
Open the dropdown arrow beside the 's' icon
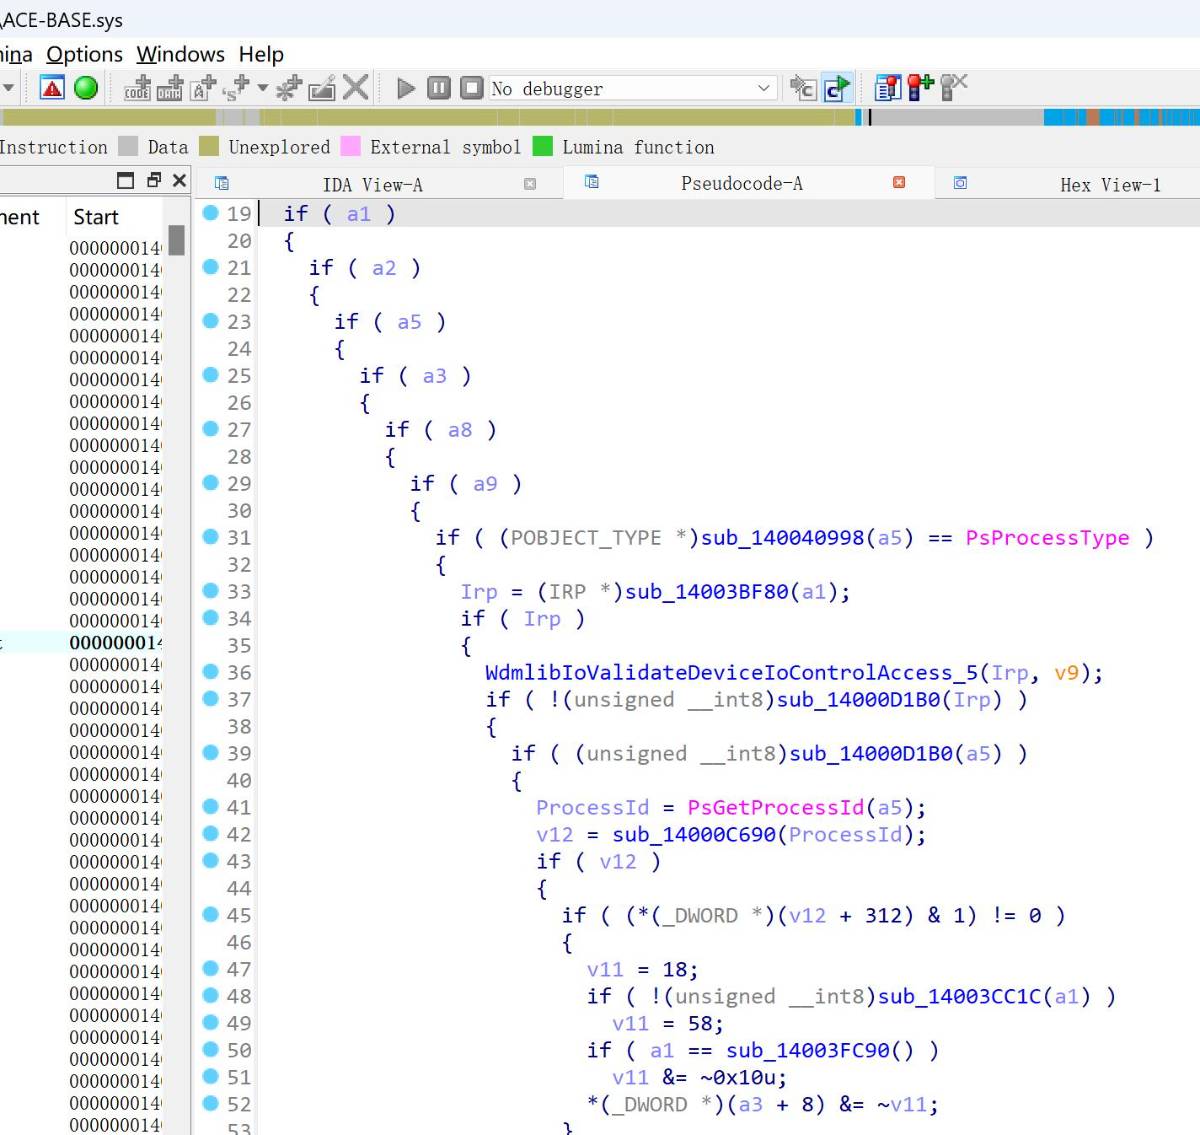263,88
